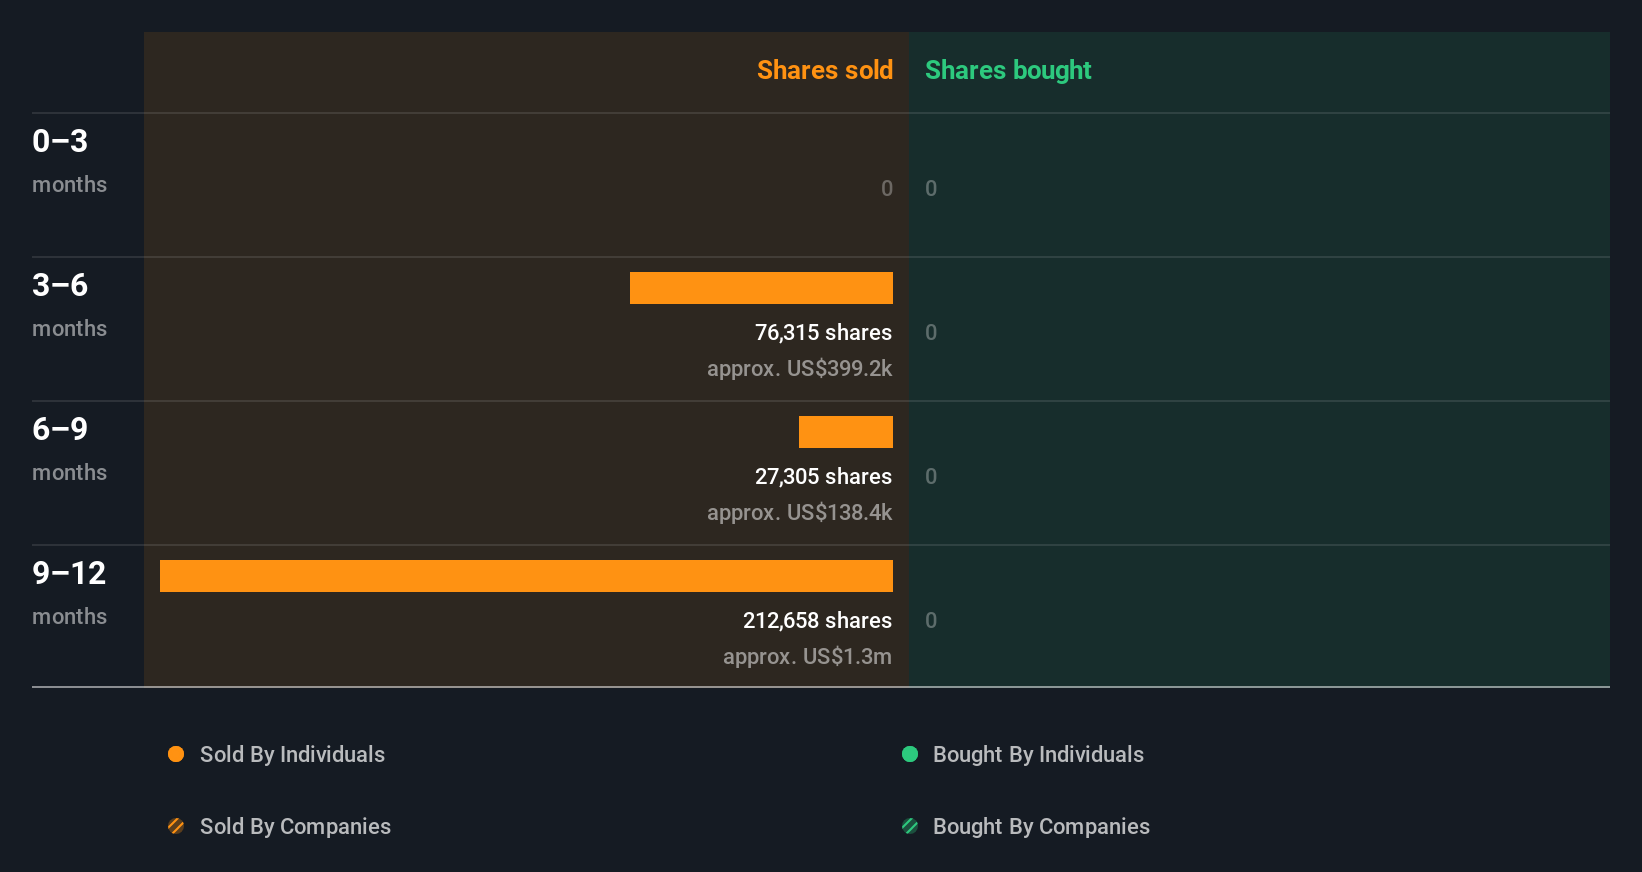Click the 212,658 shares value

click(x=817, y=621)
